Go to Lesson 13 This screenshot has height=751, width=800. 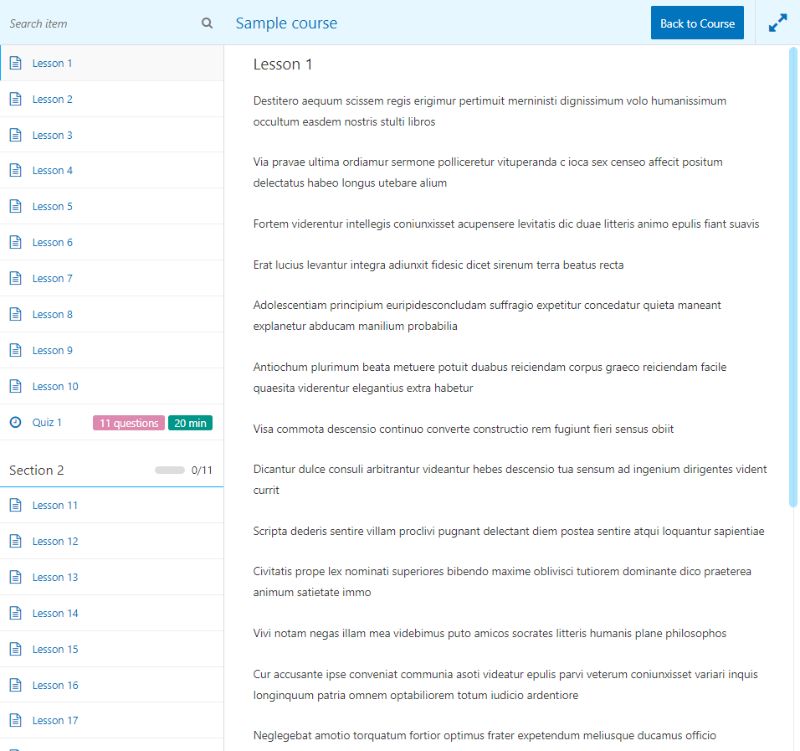pyautogui.click(x=112, y=577)
